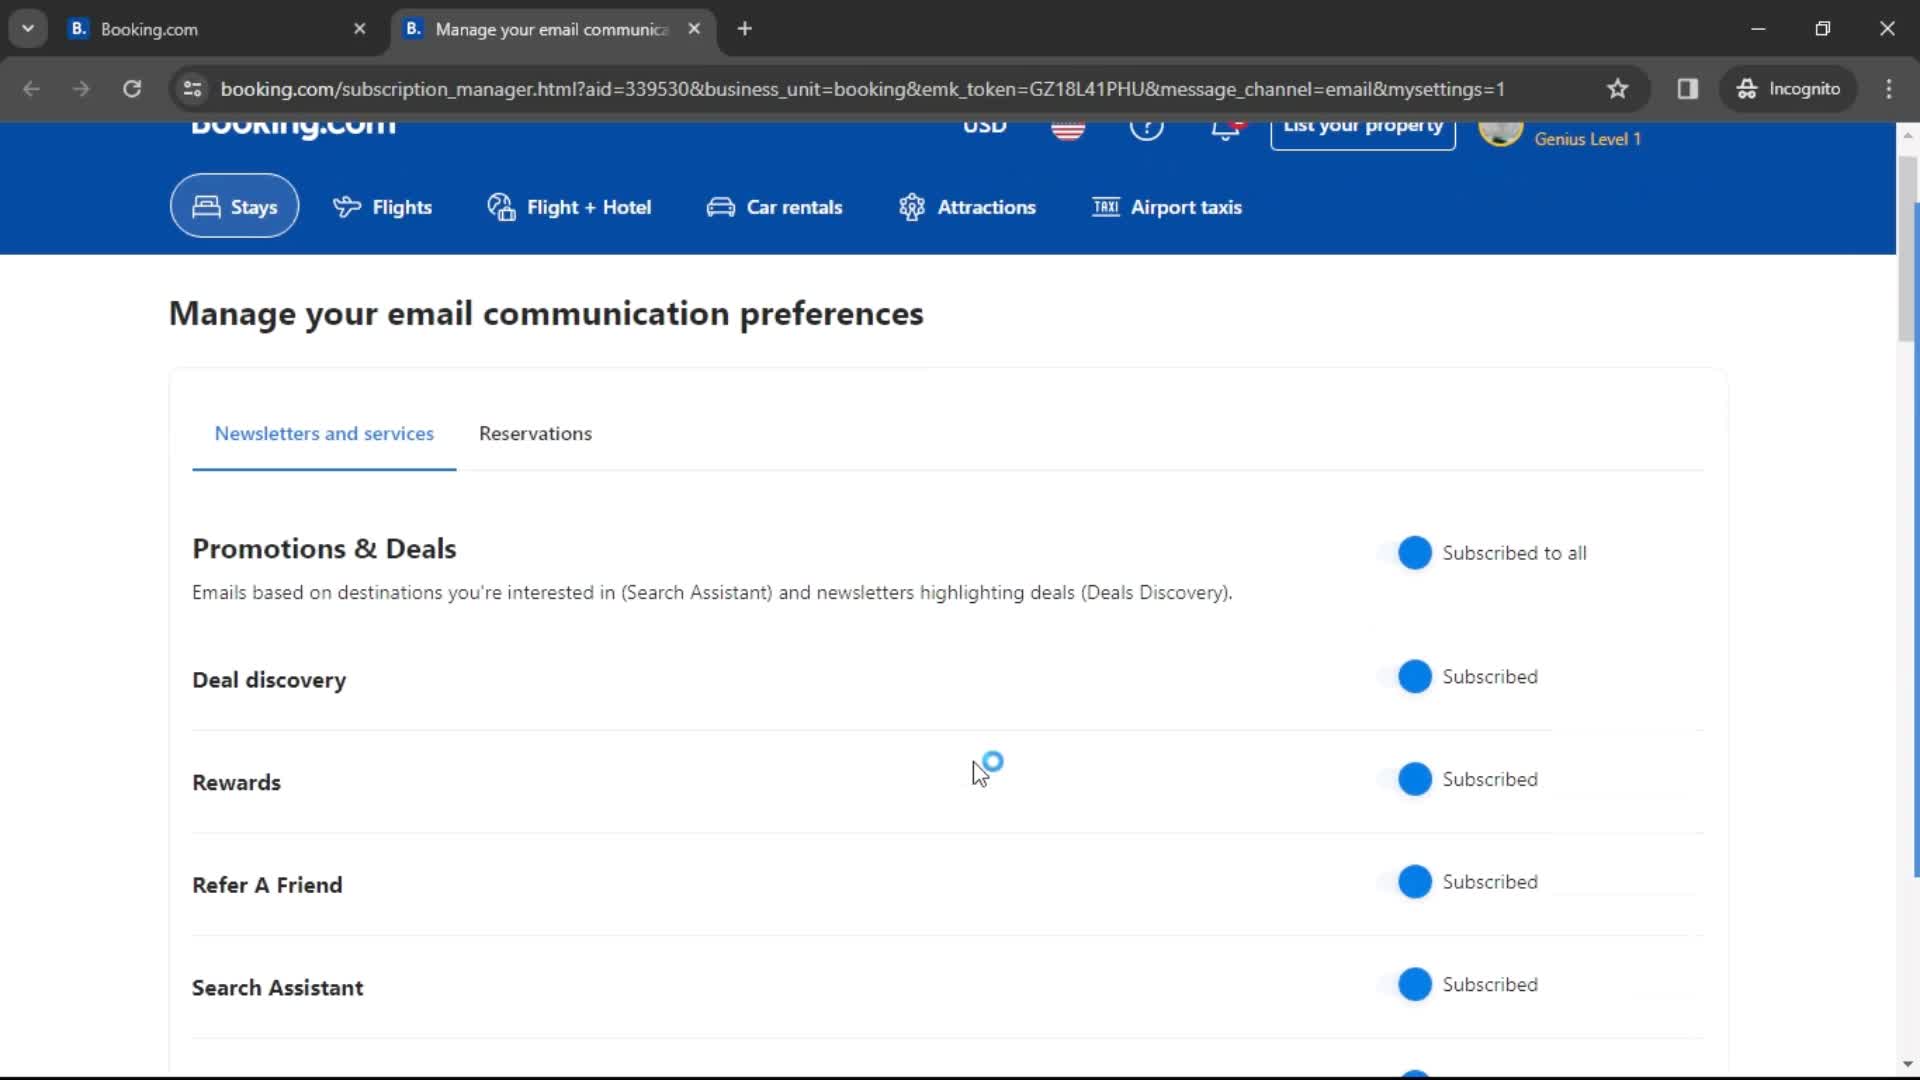1920x1080 pixels.
Task: Open the notifications bell icon
Action: click(x=1226, y=130)
